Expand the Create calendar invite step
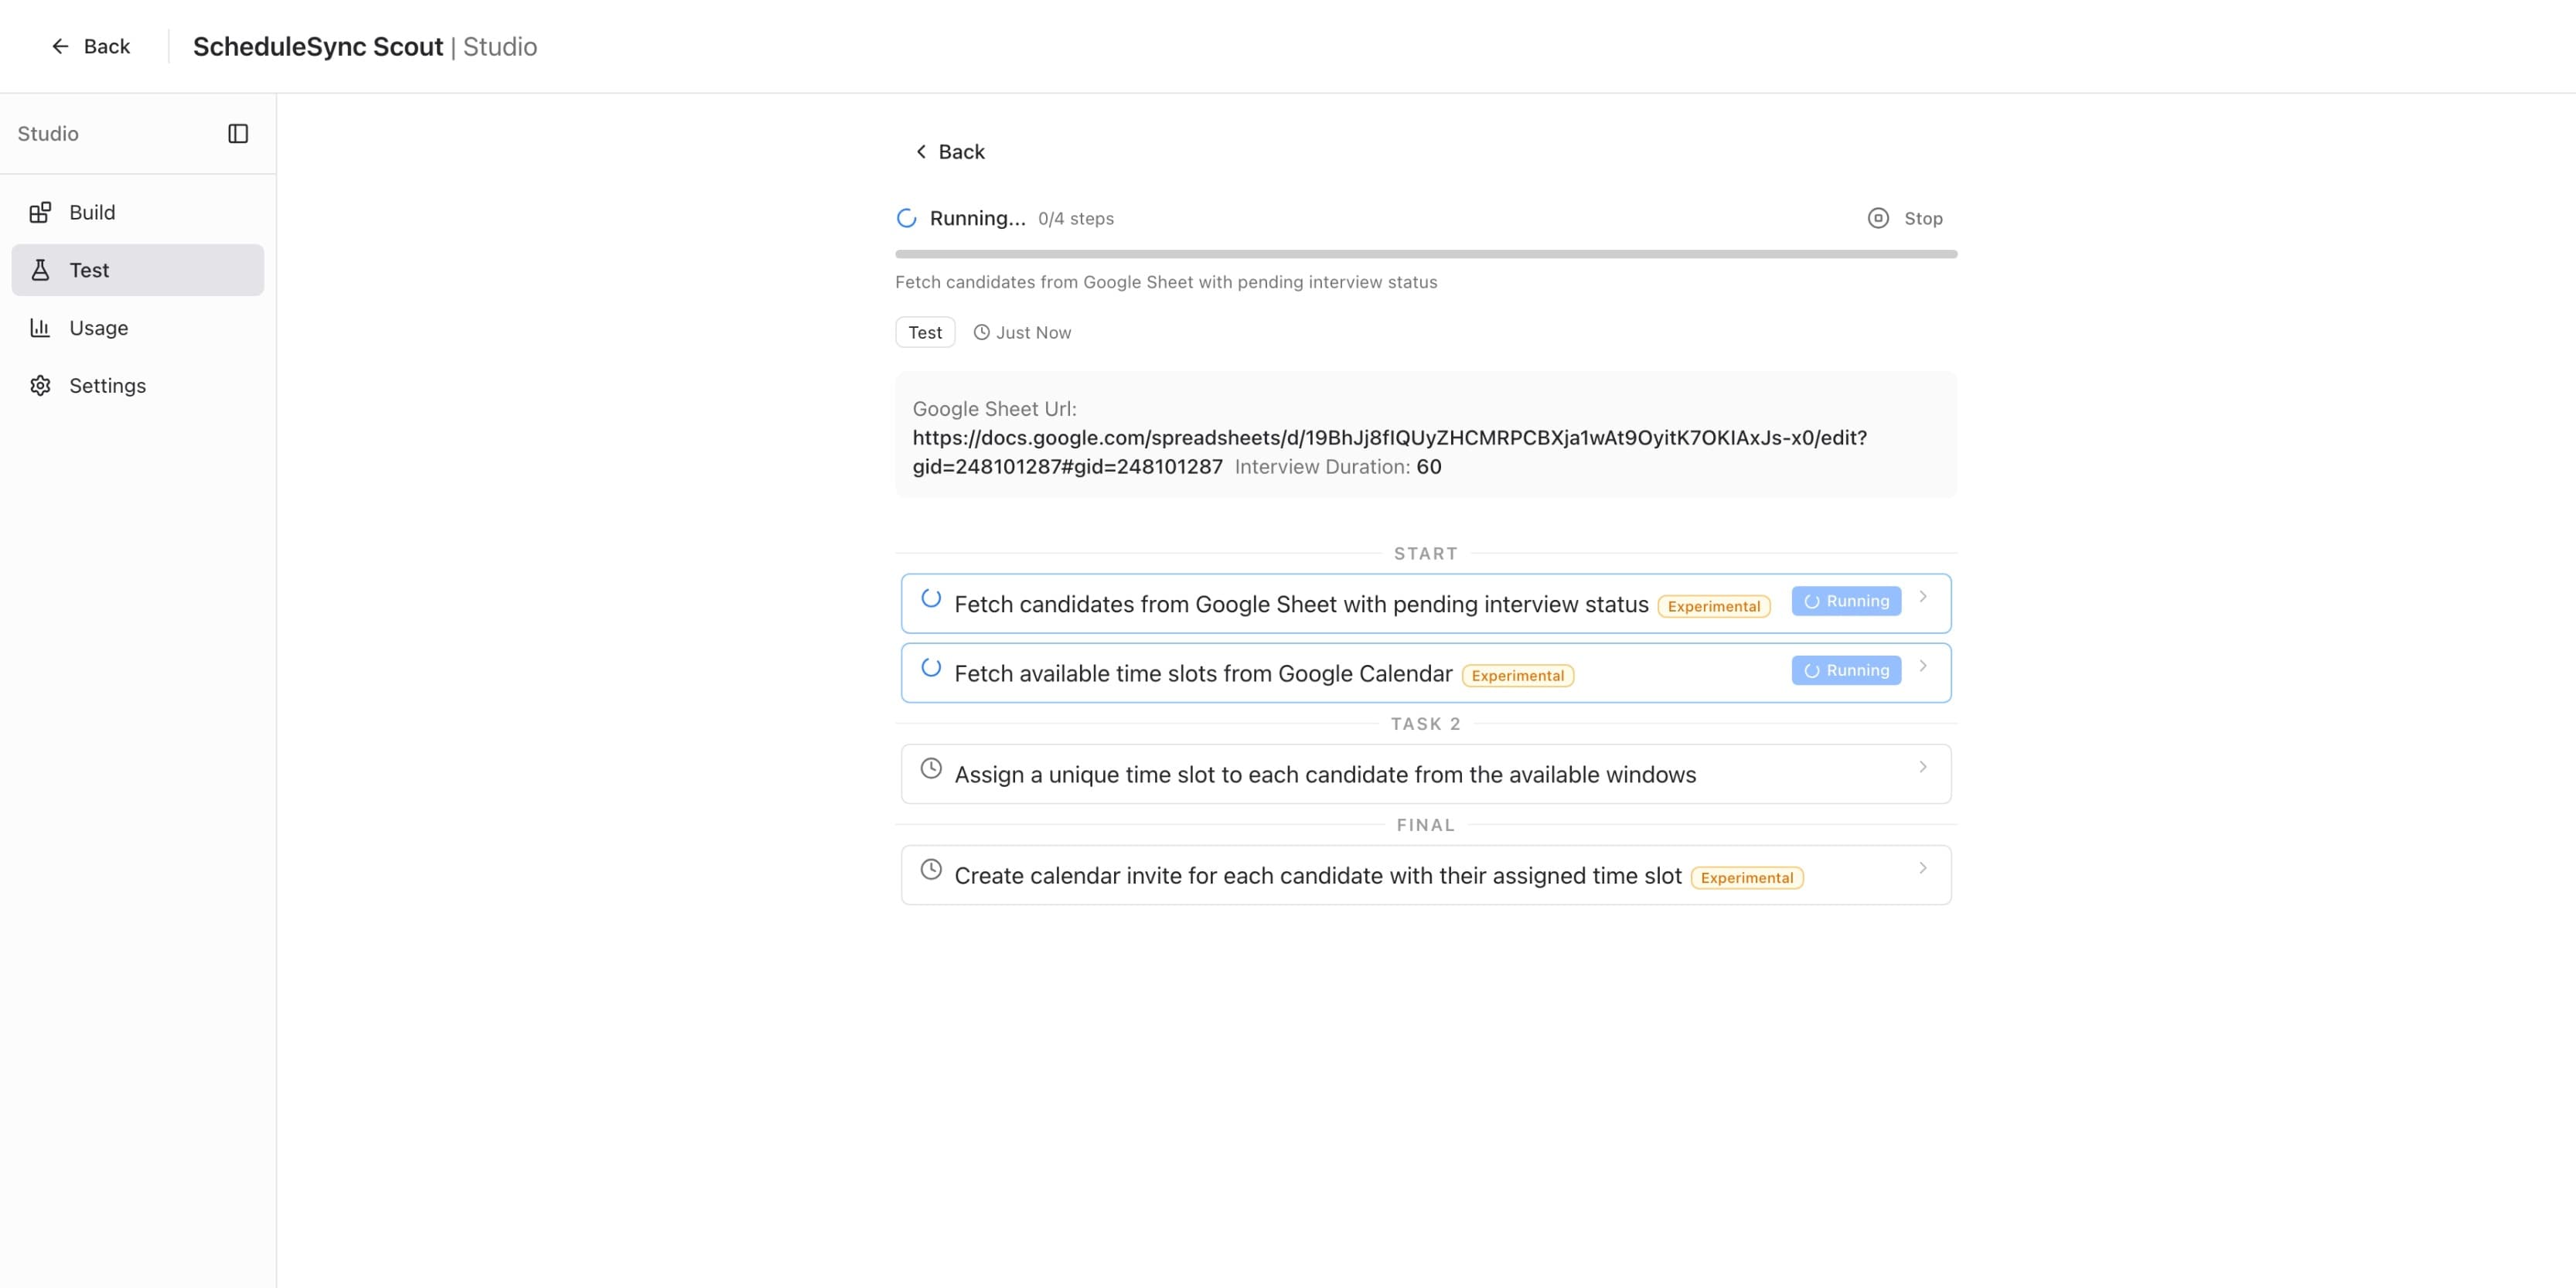 click(1922, 868)
